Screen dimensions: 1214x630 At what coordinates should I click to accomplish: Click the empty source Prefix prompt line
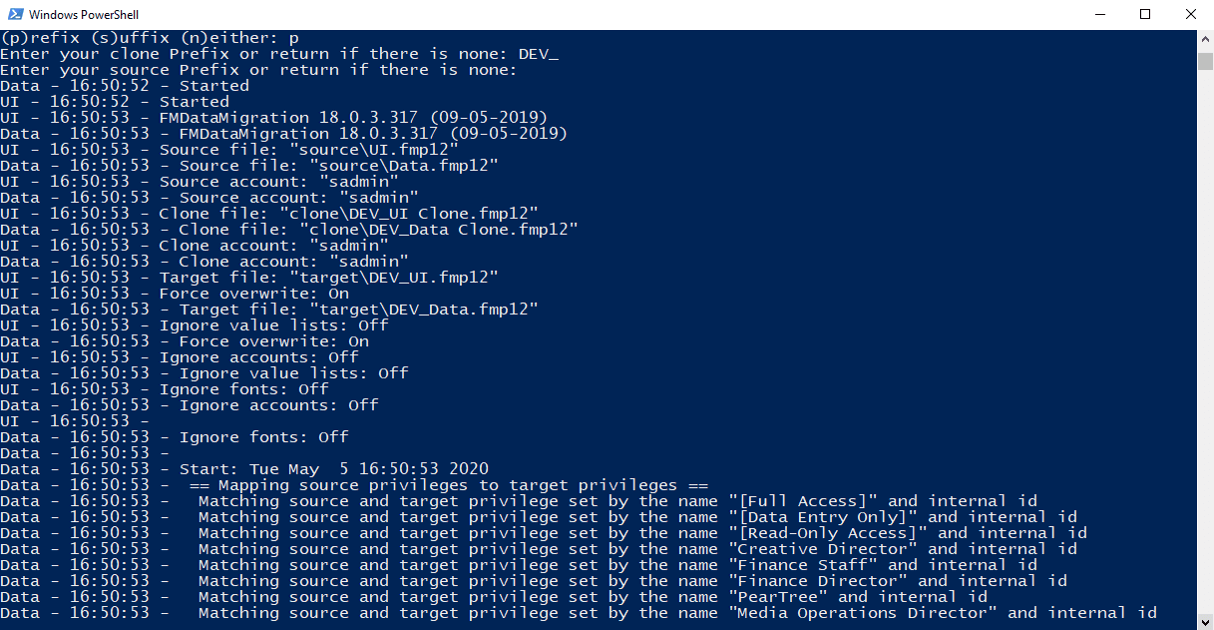(258, 70)
